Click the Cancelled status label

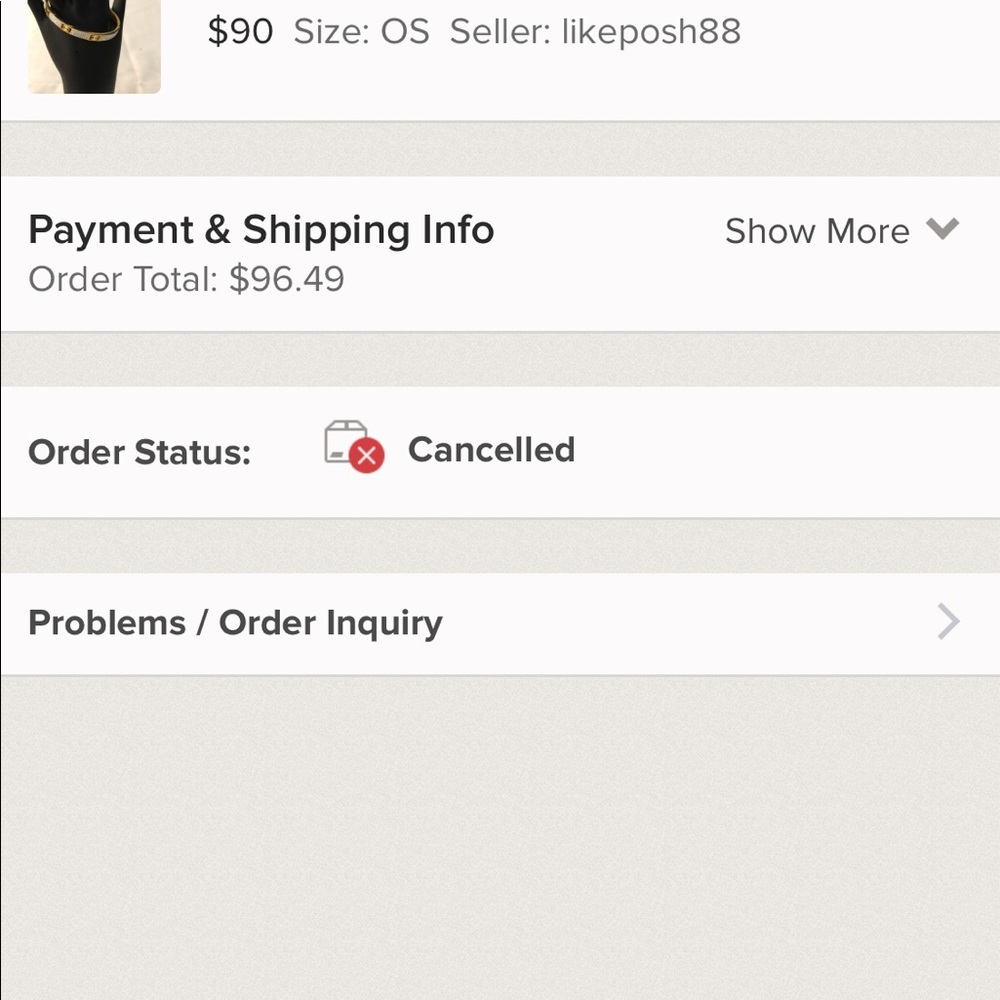point(492,450)
